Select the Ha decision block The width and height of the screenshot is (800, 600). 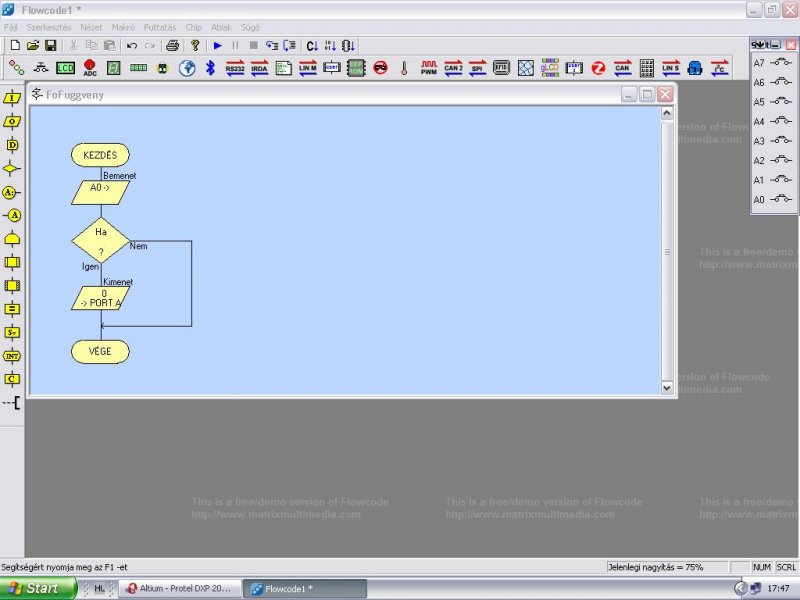click(101, 240)
